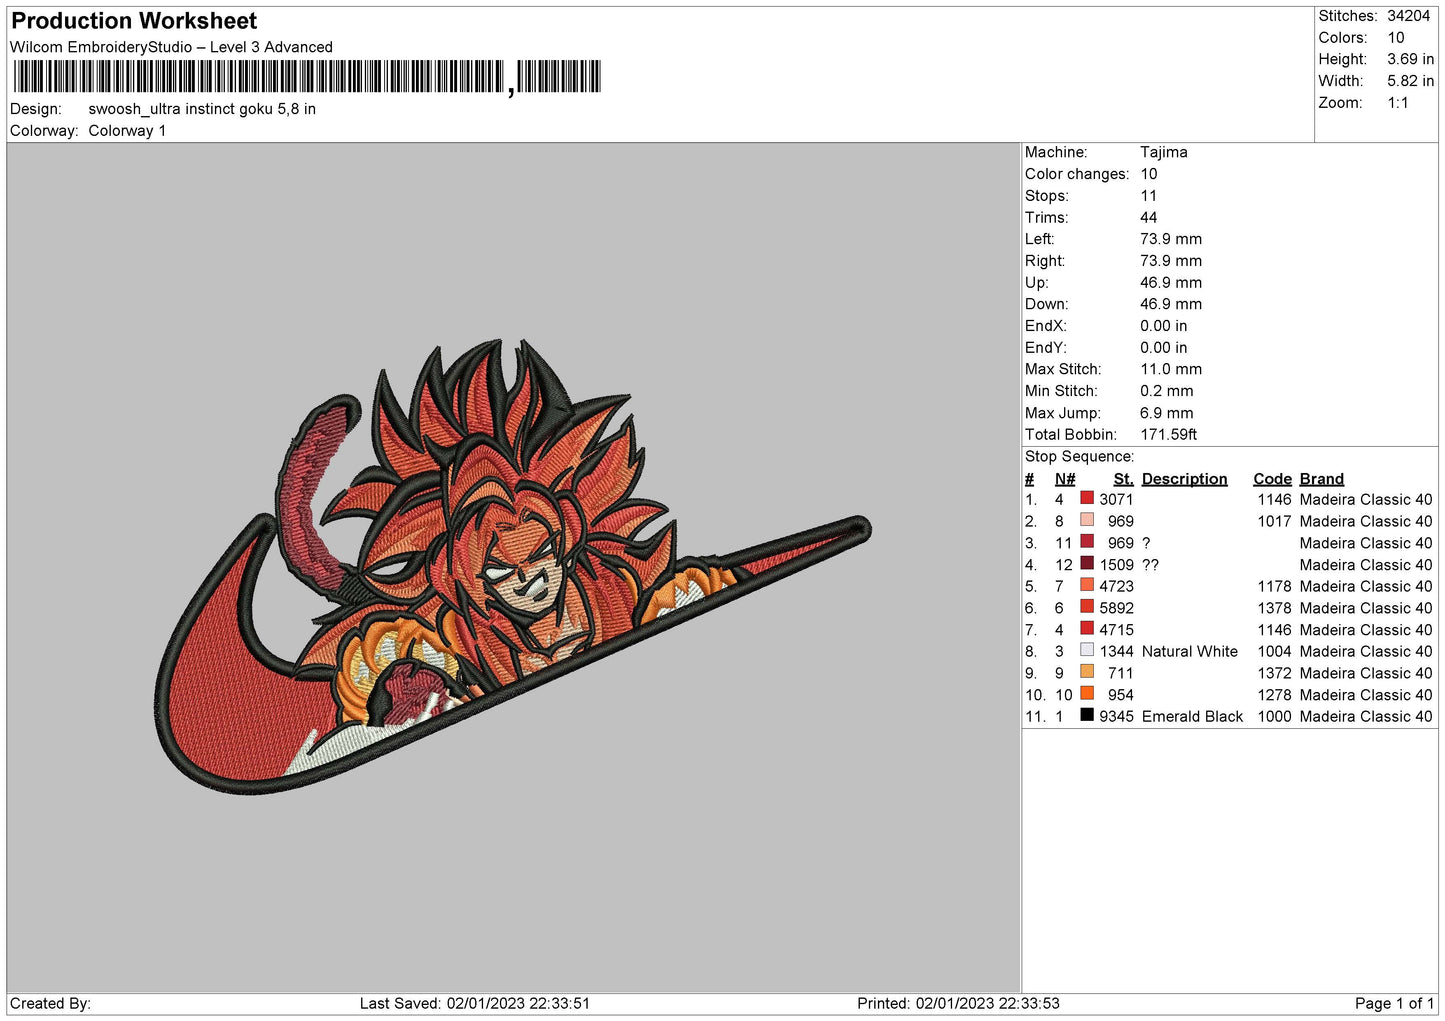Click the St. column header
Screen dimensions: 1445x1021
[1123, 479]
